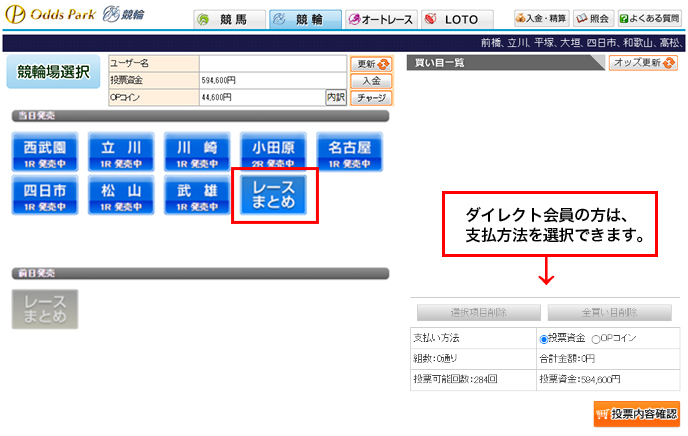
Task: Select 投票資金 payment radio button
Action: point(544,339)
